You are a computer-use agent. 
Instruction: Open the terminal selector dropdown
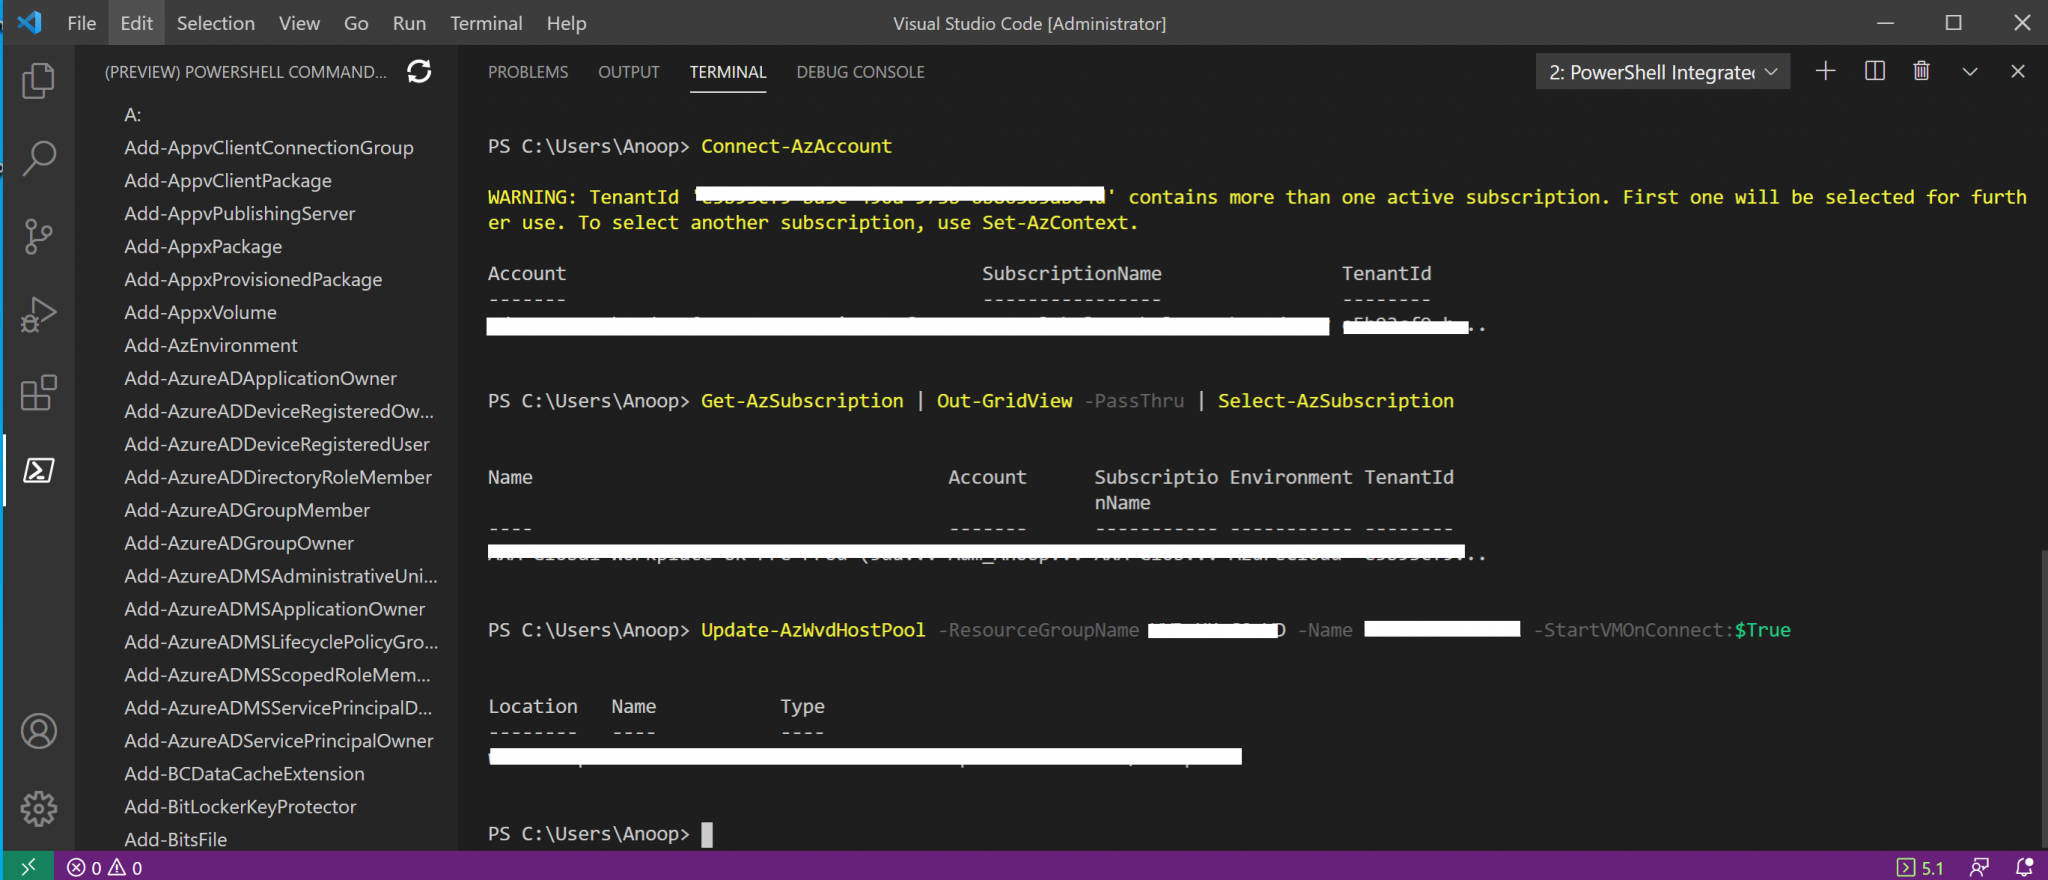(1662, 72)
